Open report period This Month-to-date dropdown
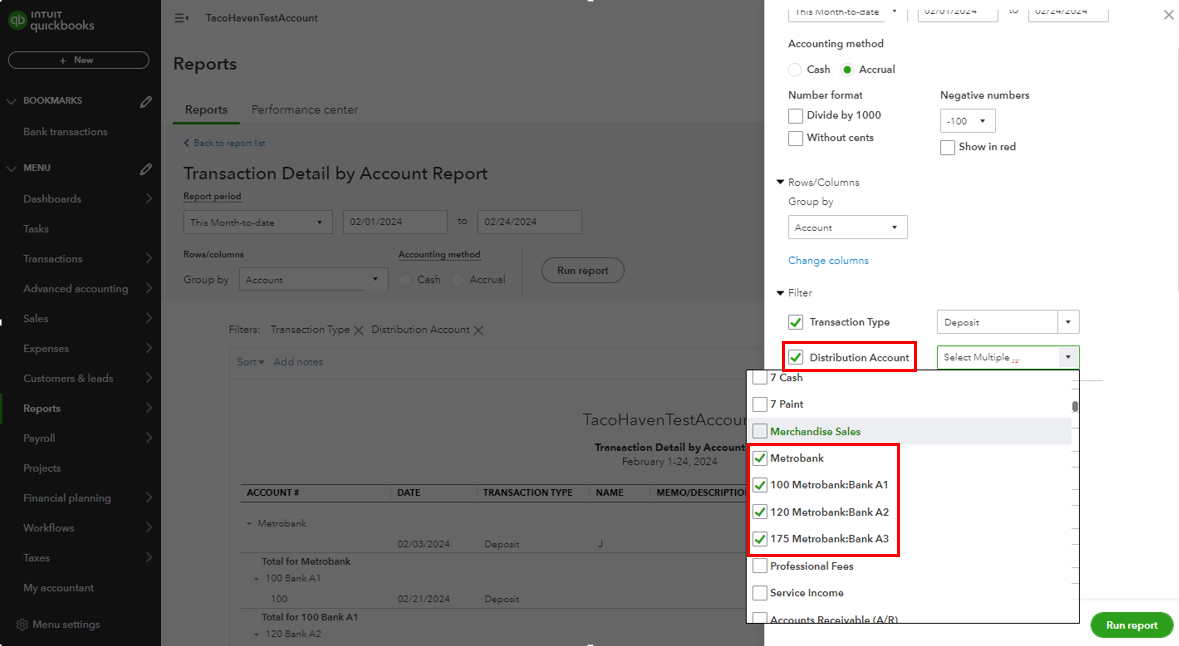Image resolution: width=1179 pixels, height=646 pixels. (x=257, y=222)
